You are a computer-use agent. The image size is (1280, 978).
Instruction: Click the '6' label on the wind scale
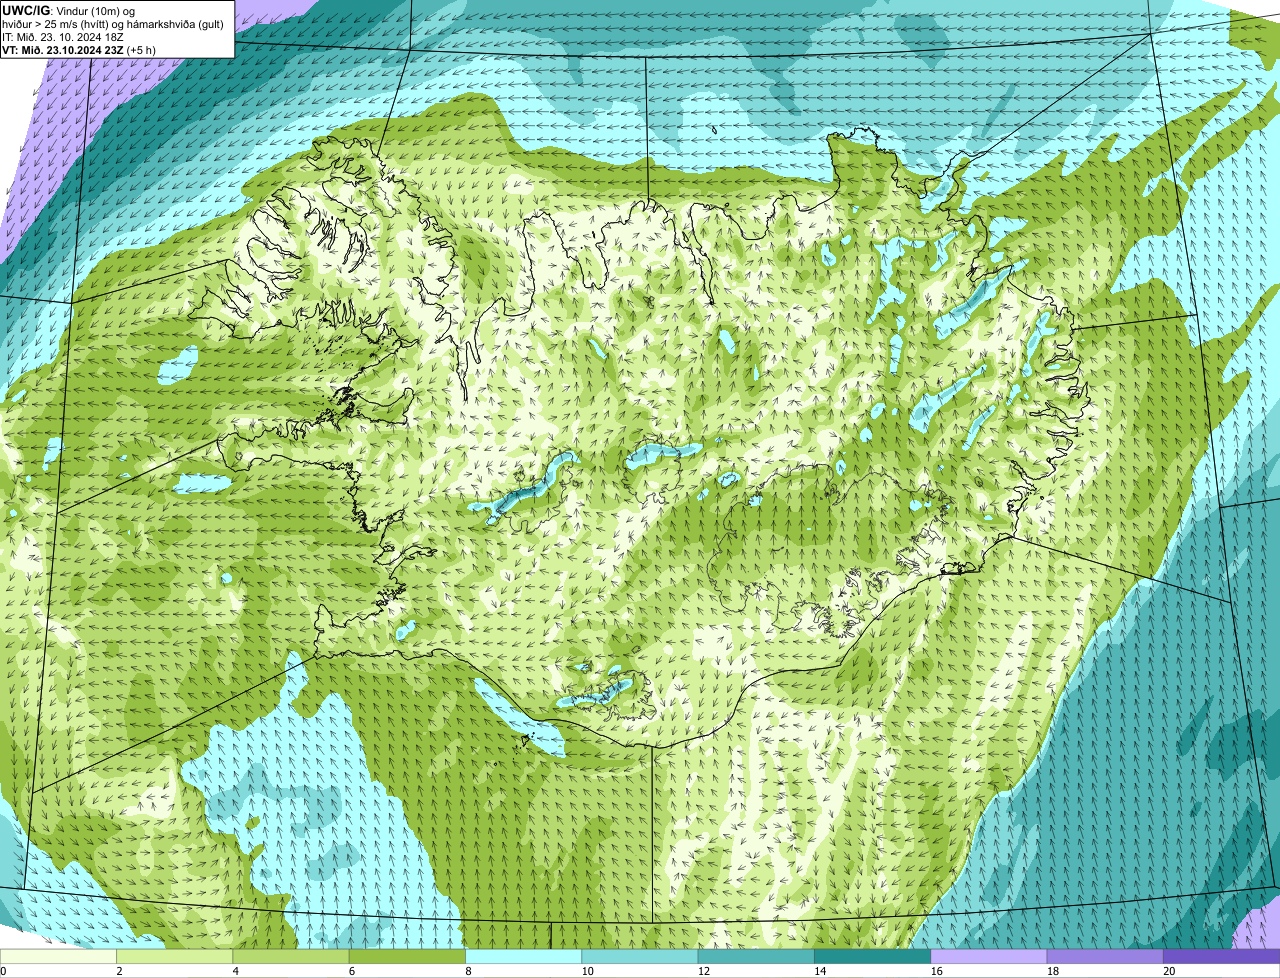click(x=352, y=971)
